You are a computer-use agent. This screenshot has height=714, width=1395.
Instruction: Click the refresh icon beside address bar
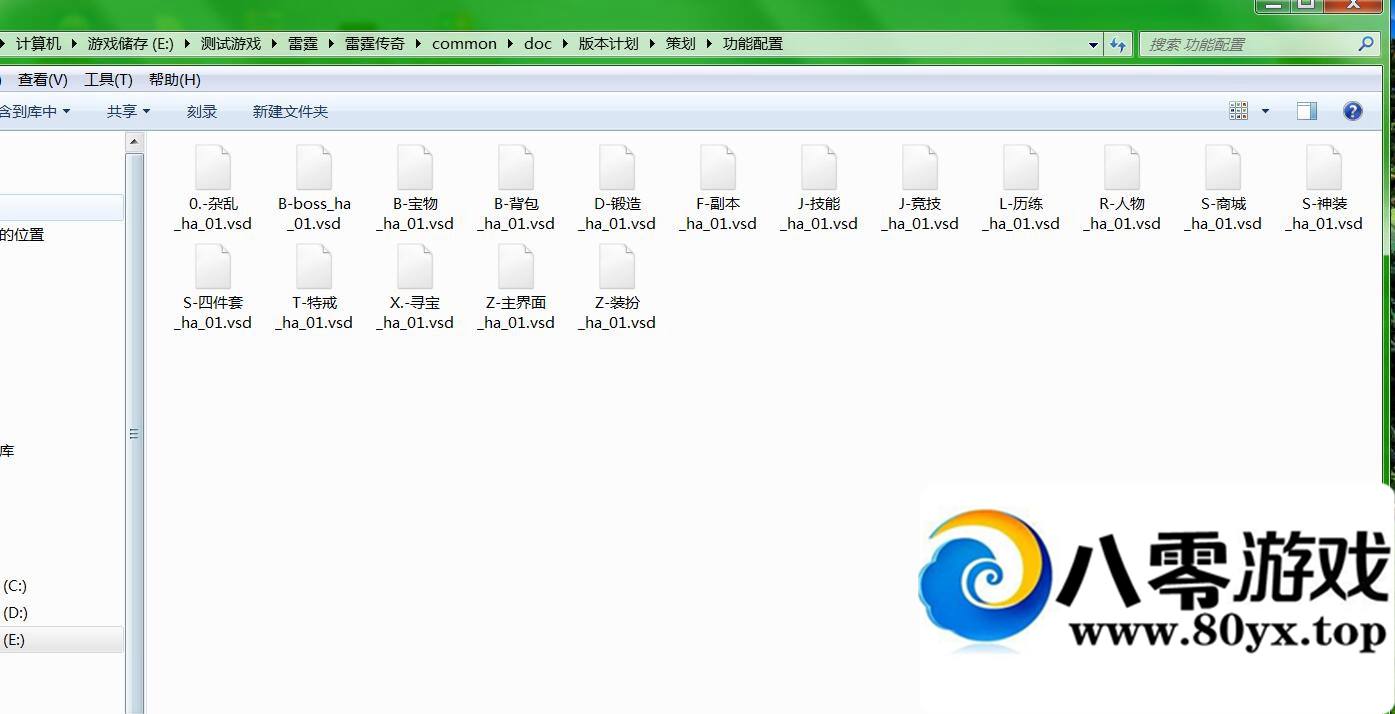pos(1118,44)
